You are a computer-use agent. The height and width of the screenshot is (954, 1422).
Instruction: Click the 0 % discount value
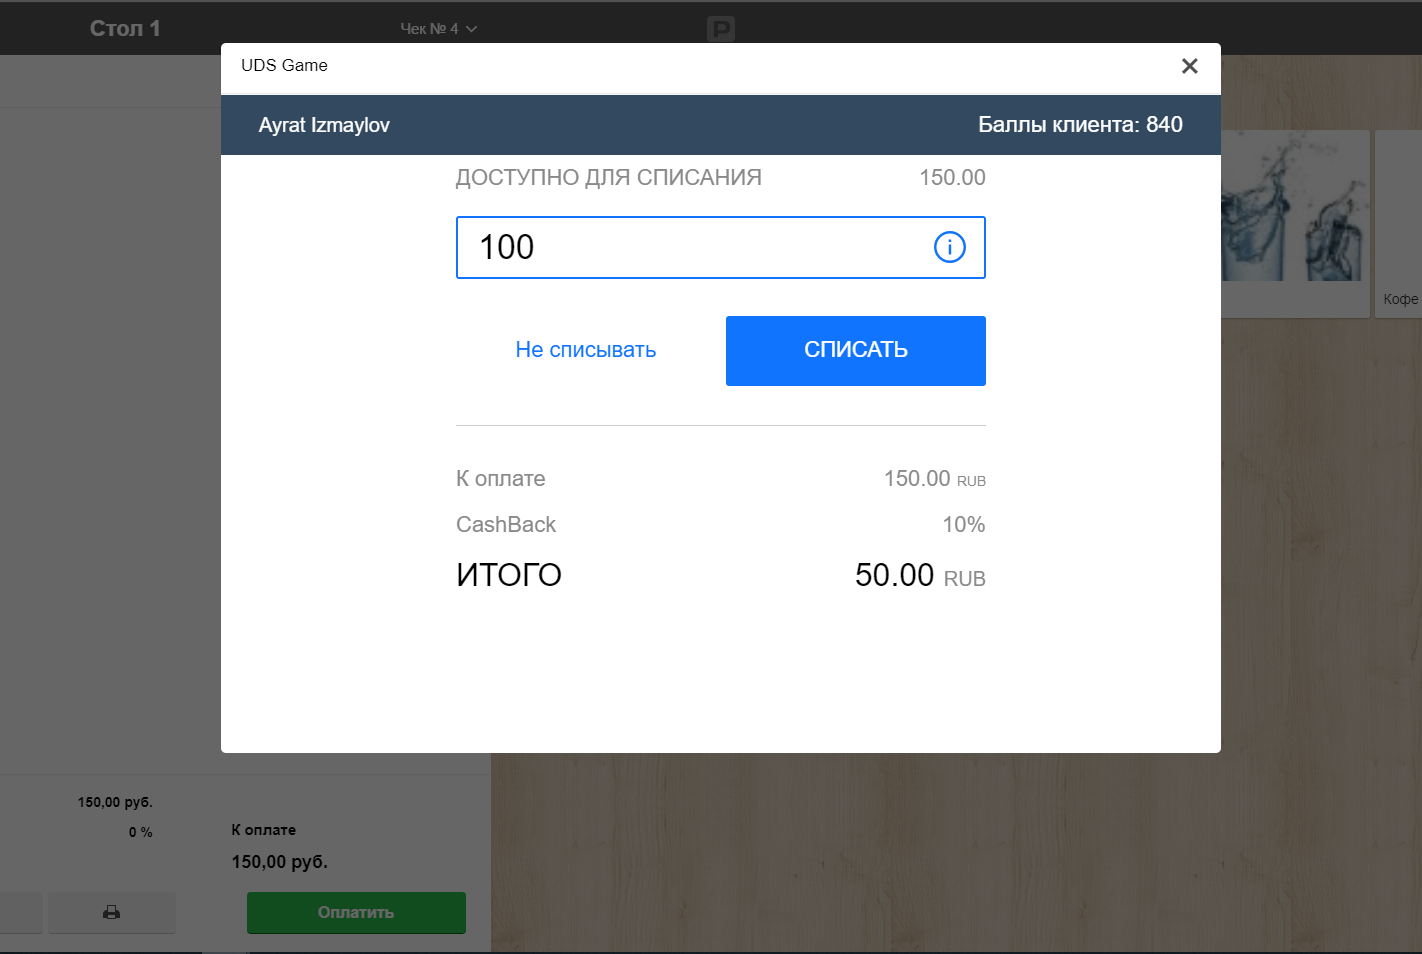141,832
